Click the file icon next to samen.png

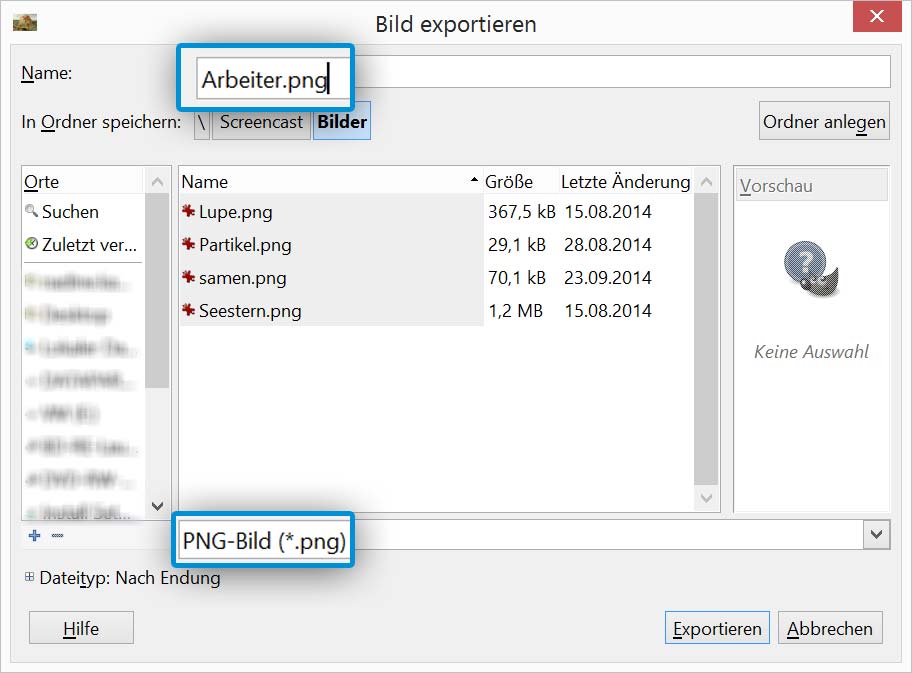click(x=188, y=277)
